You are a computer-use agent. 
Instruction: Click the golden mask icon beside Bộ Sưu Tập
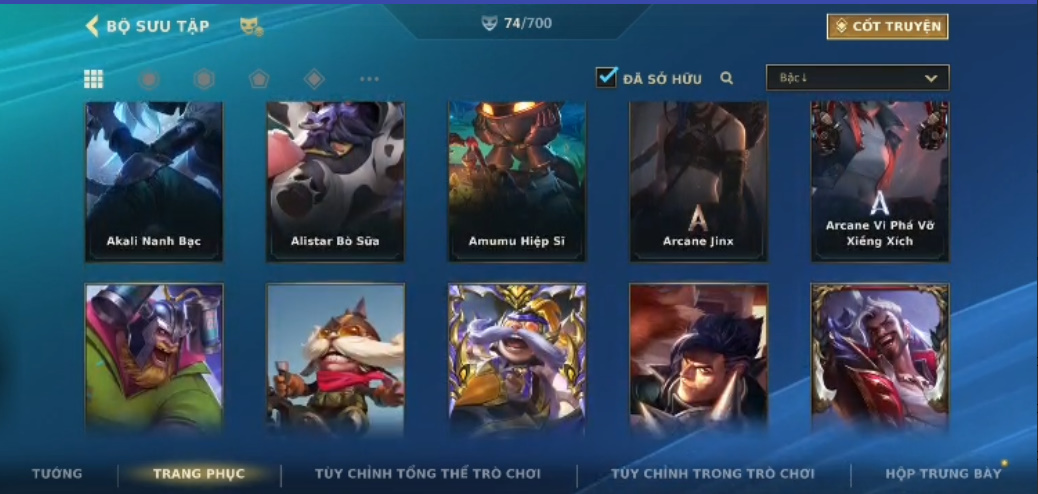251,26
